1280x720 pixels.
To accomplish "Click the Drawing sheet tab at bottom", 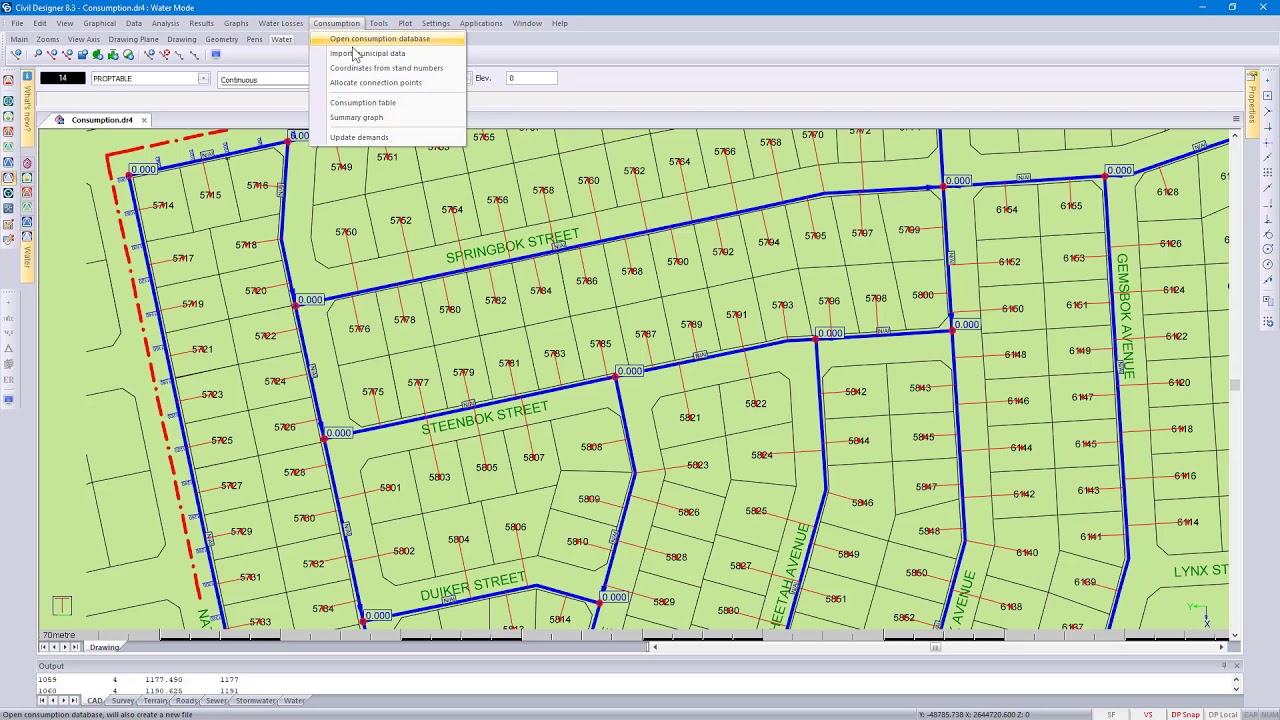I will 104,647.
